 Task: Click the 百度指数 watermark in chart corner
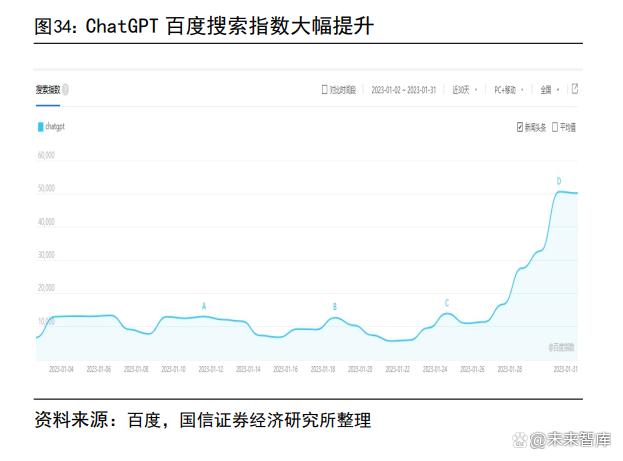click(x=562, y=347)
